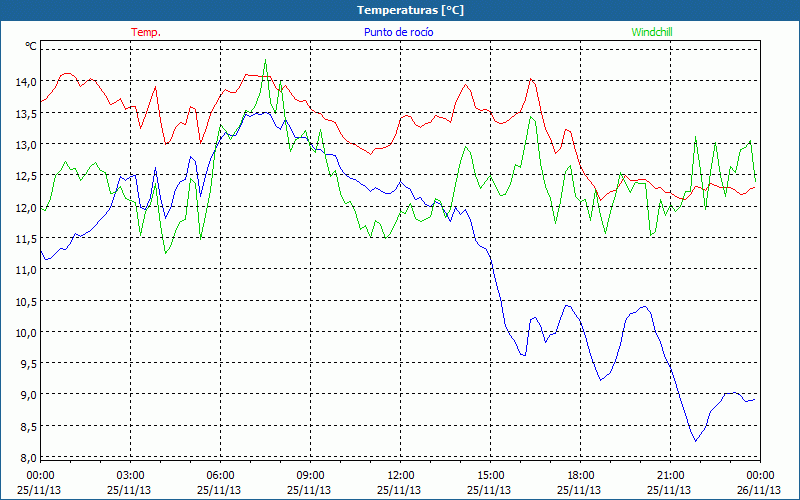800x500 pixels.
Task: Click the "13,0" y-axis value
Action: (x=26, y=144)
